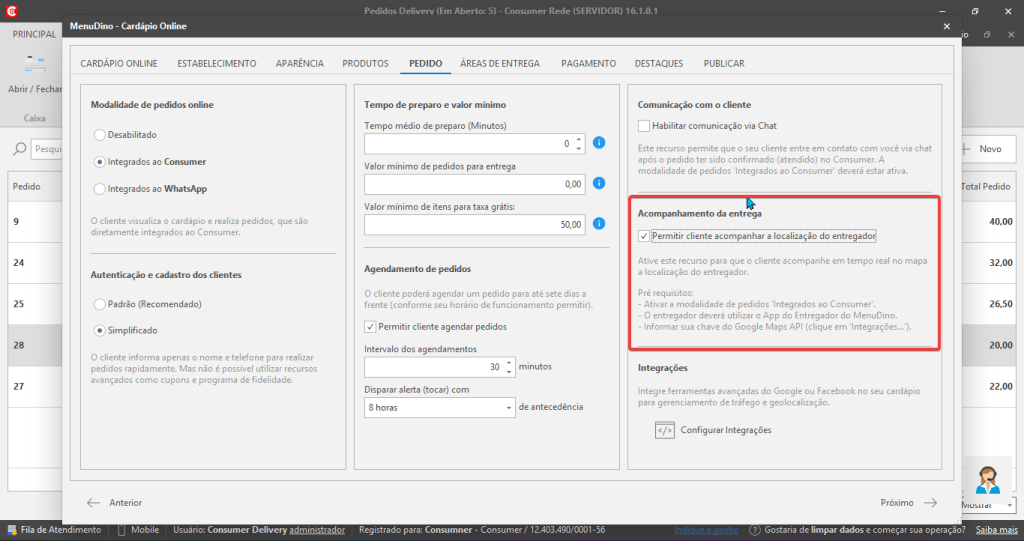Select pedido row 28 in background list
Screen dimensions: 1024x541
35,345
